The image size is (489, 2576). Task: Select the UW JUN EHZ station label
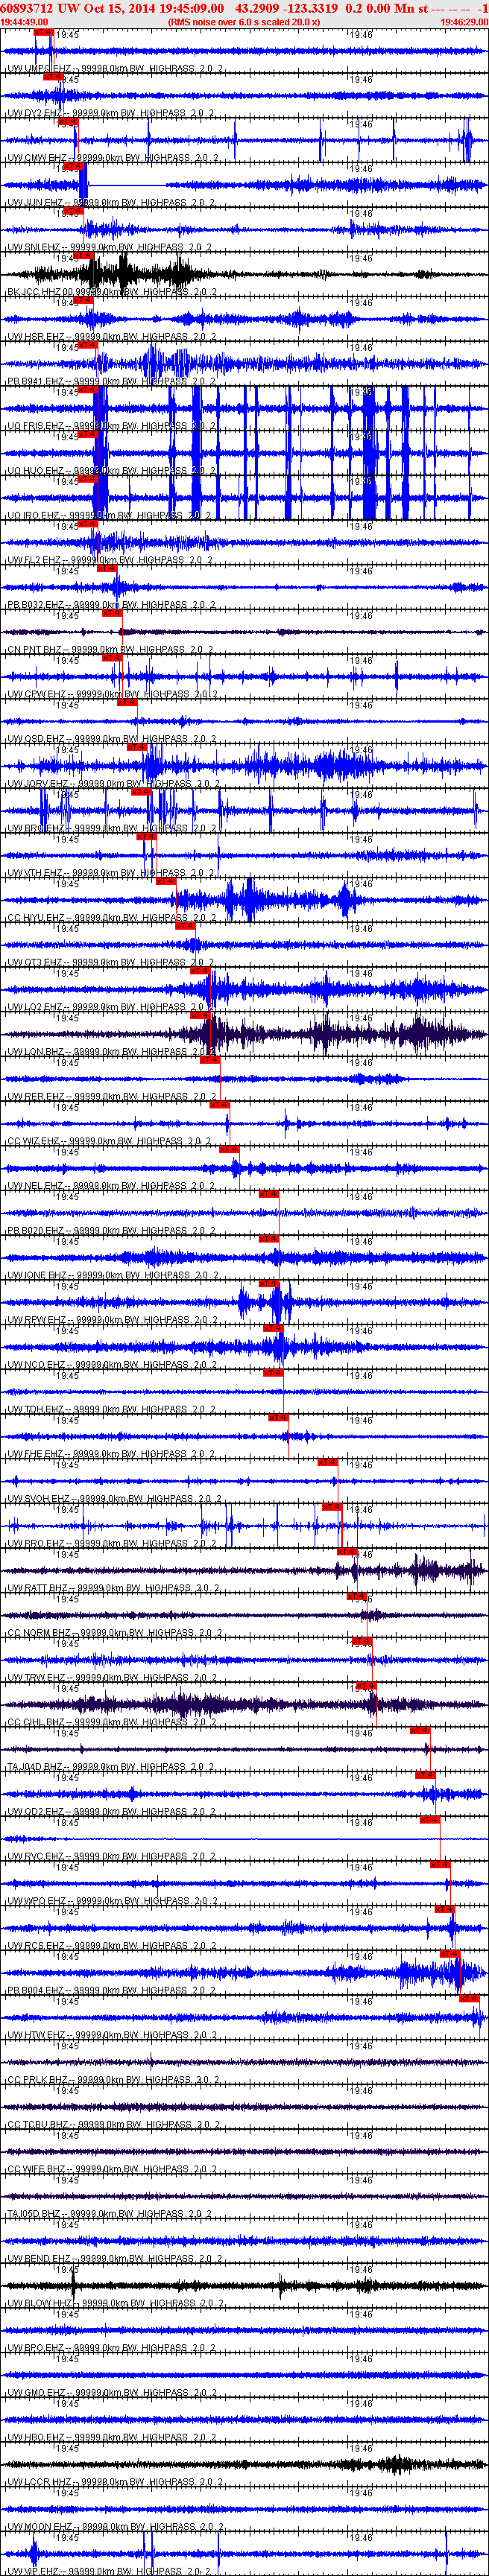click(x=111, y=203)
